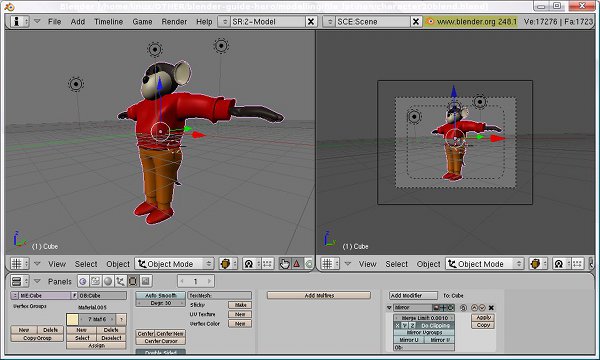Screen dimensions: 600x360
Task: Open the Game menu
Action: (x=142, y=22)
